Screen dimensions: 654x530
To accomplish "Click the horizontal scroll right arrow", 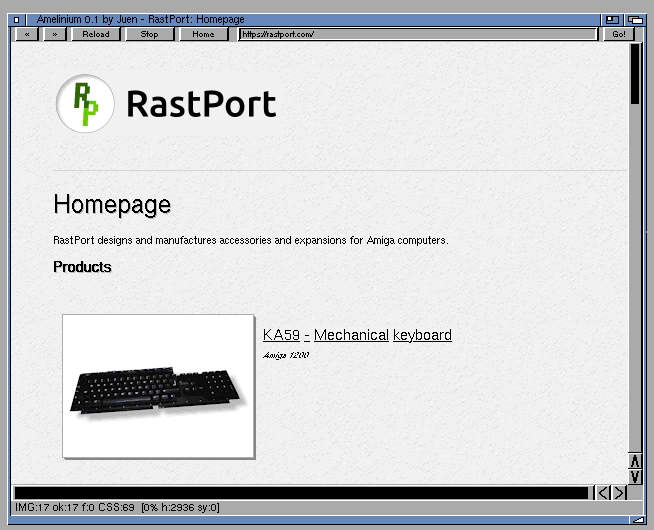I will tap(619, 493).
